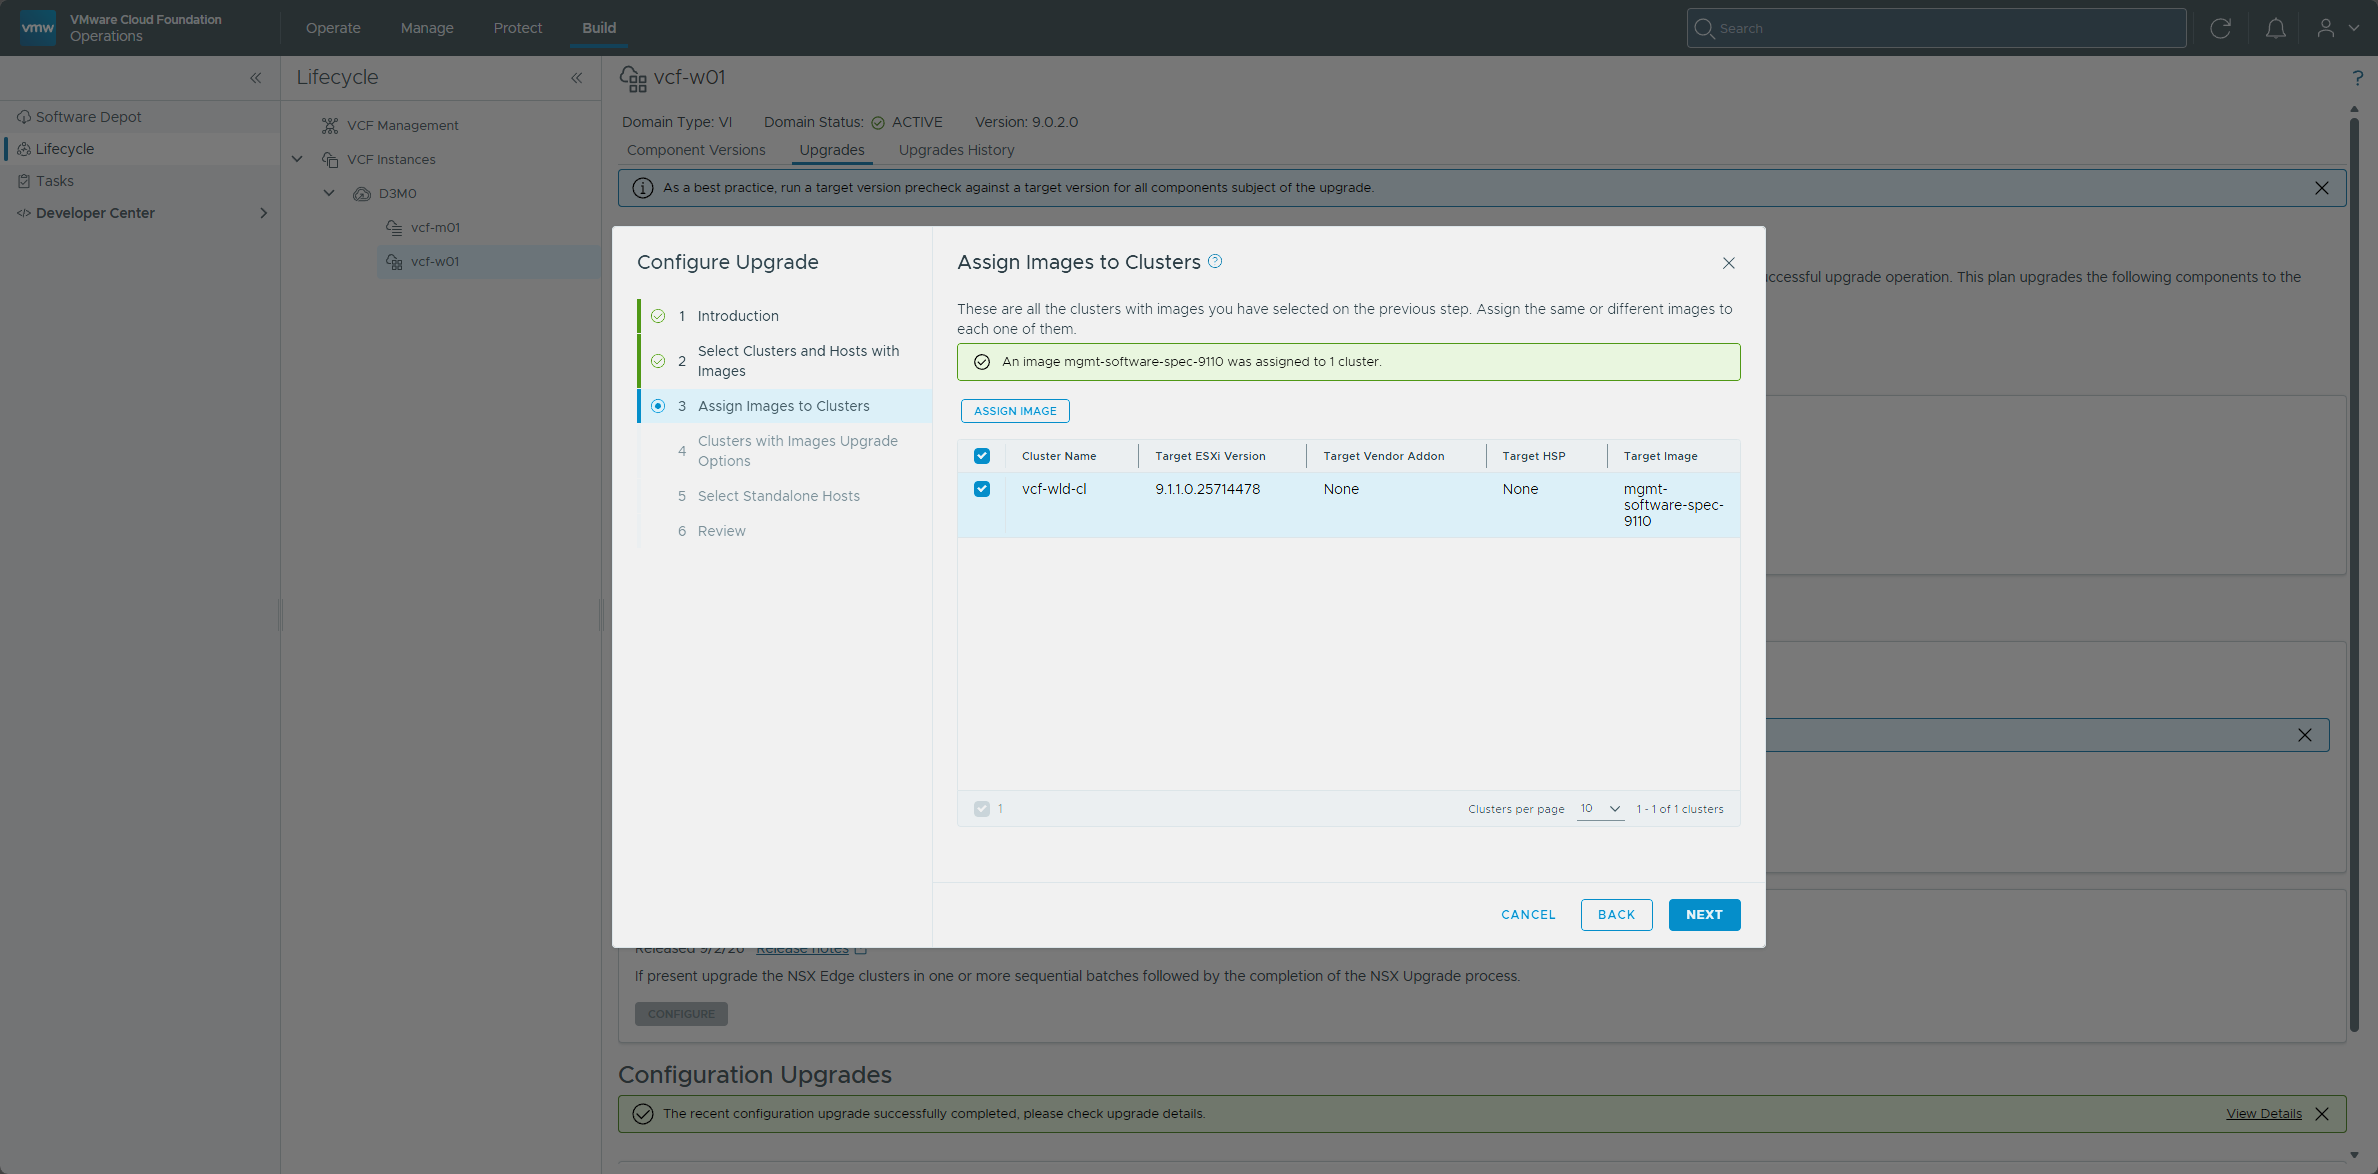2378x1174 pixels.
Task: Open the user account menu
Action: tap(2338, 28)
